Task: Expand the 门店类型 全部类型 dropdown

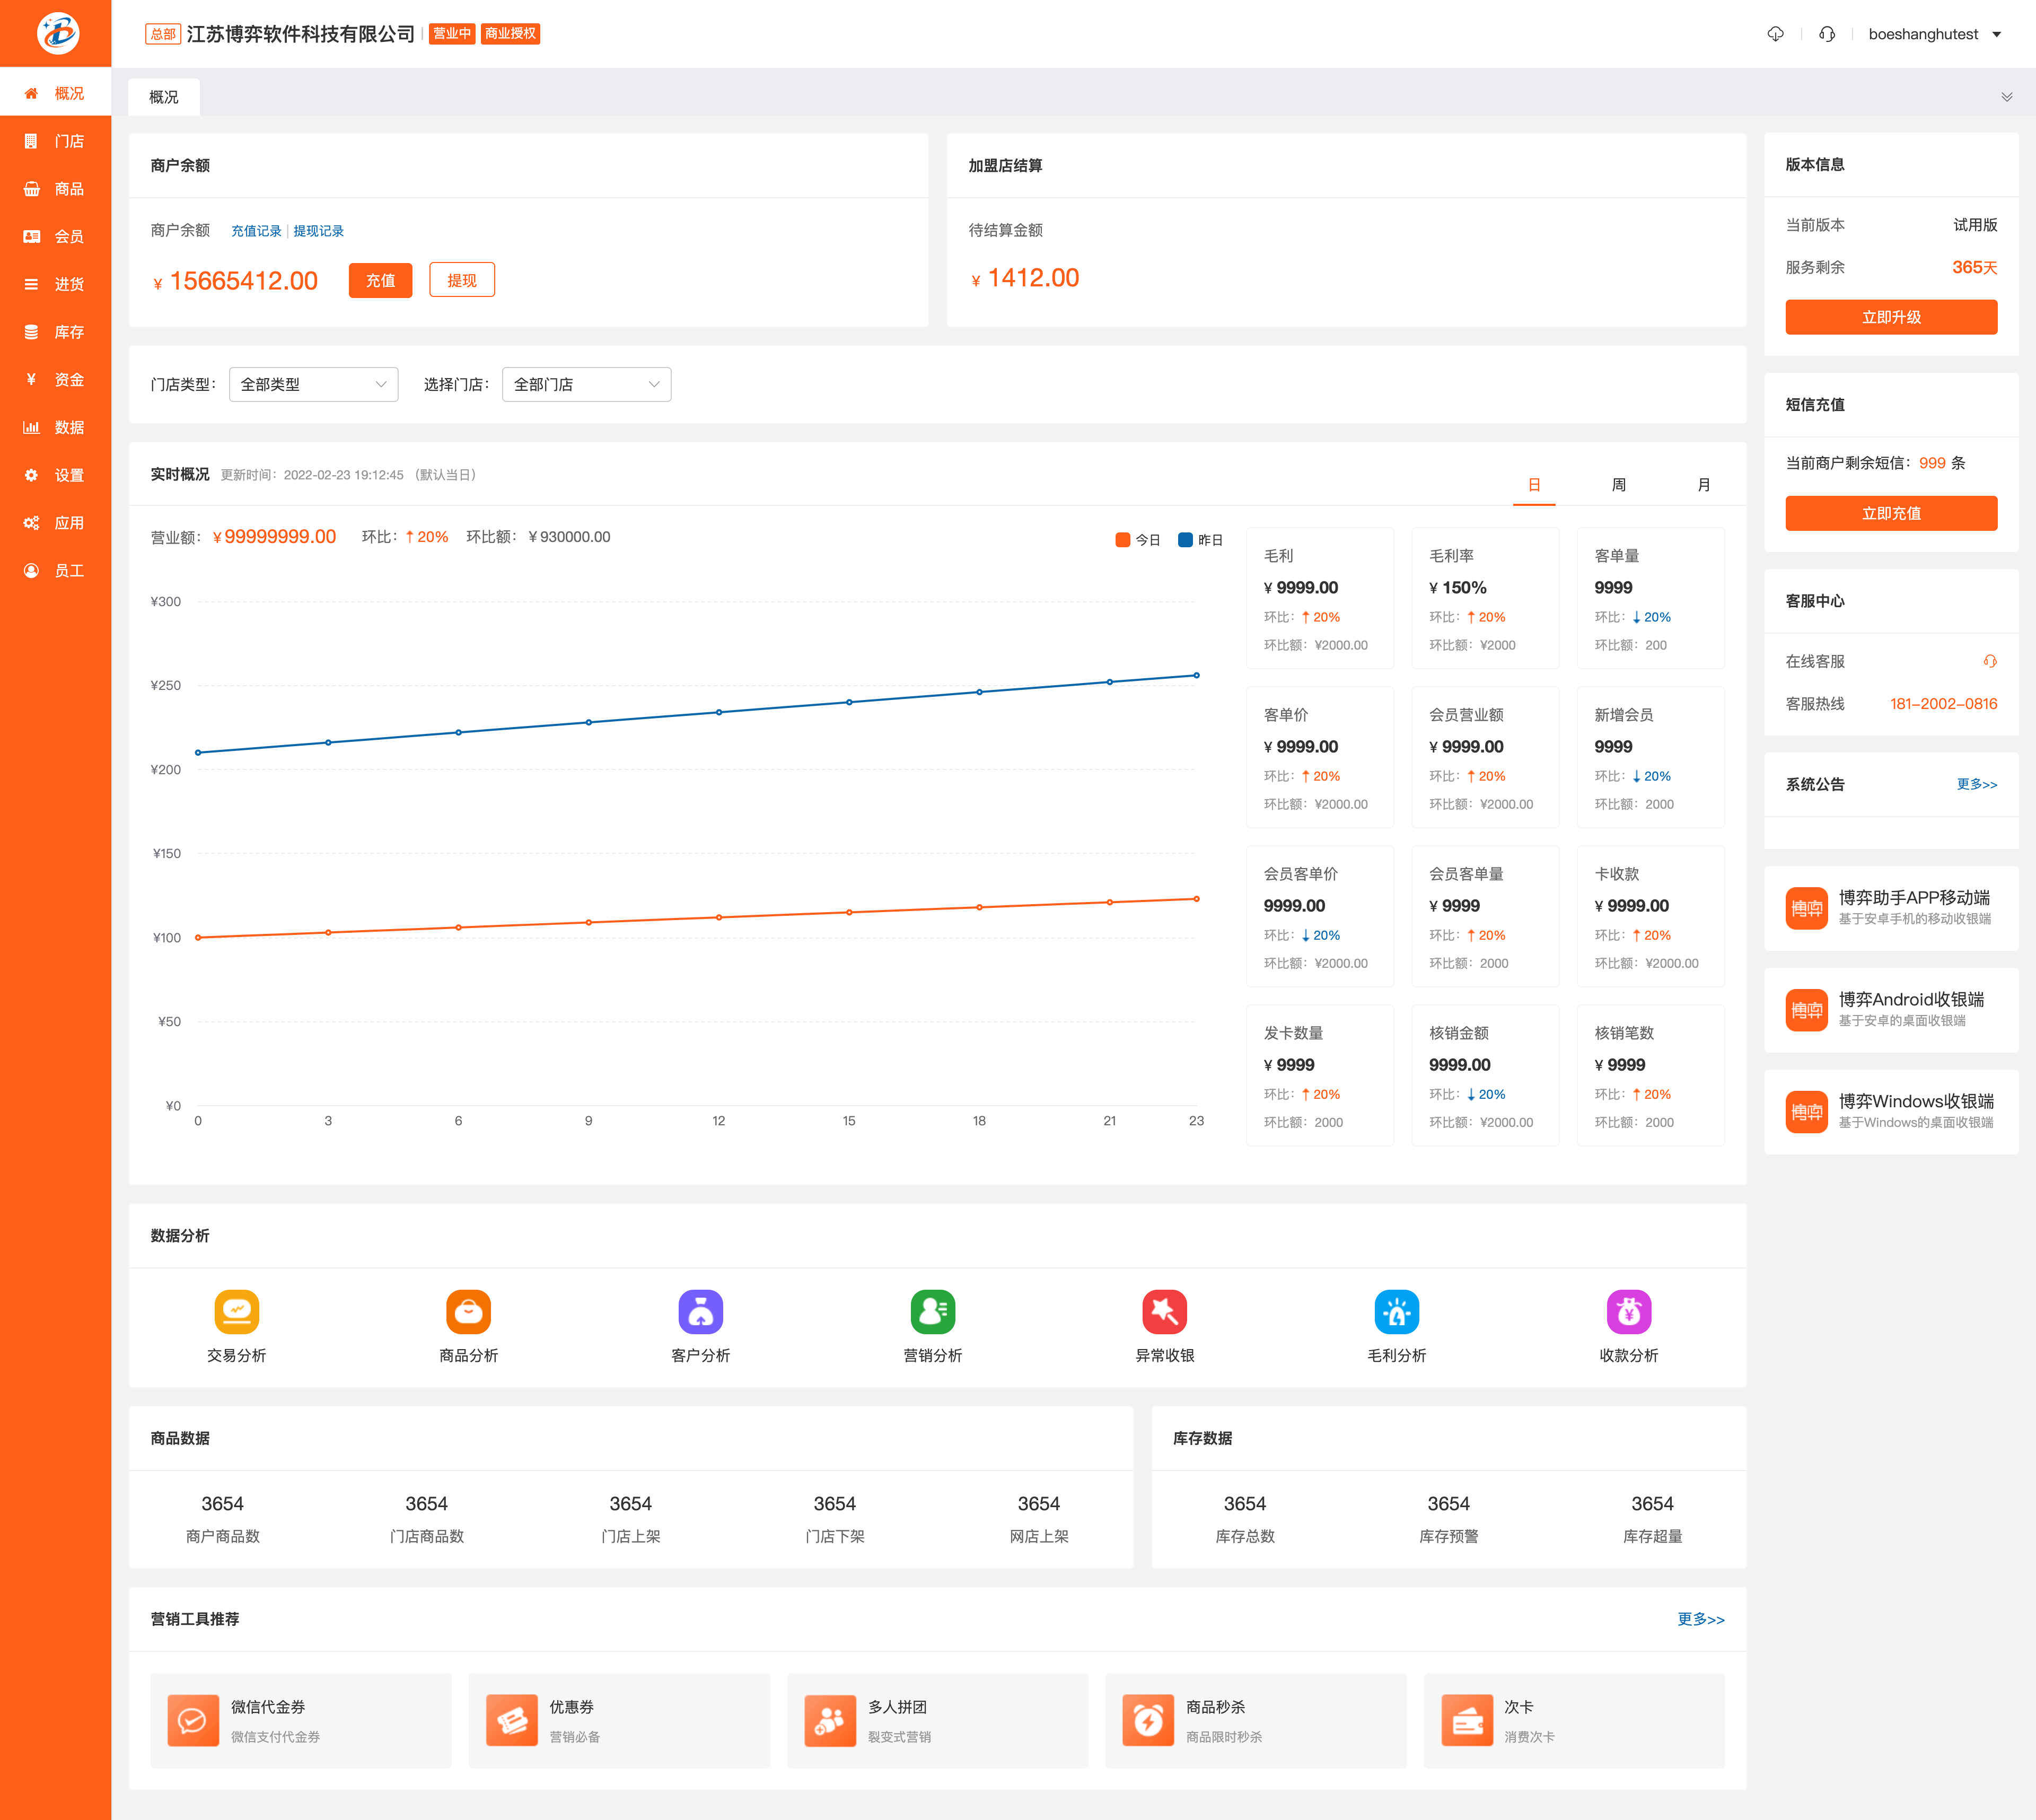Action: pyautogui.click(x=313, y=384)
